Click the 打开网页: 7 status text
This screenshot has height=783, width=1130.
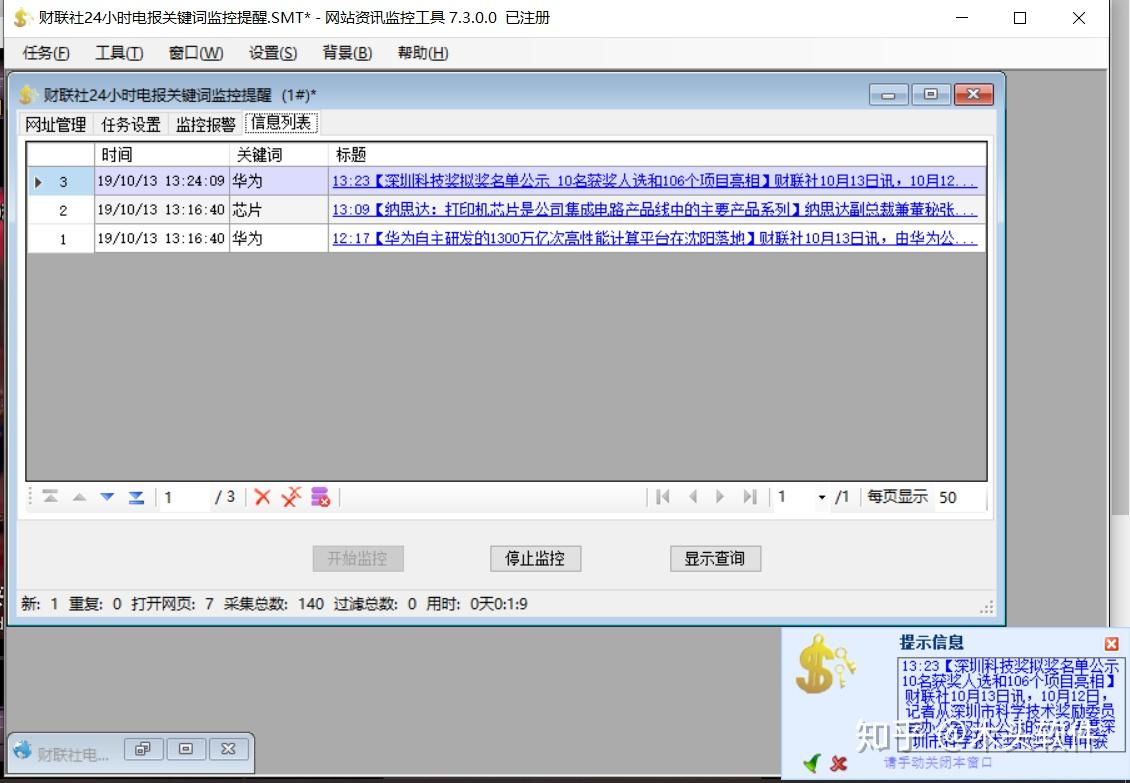pyautogui.click(x=172, y=603)
